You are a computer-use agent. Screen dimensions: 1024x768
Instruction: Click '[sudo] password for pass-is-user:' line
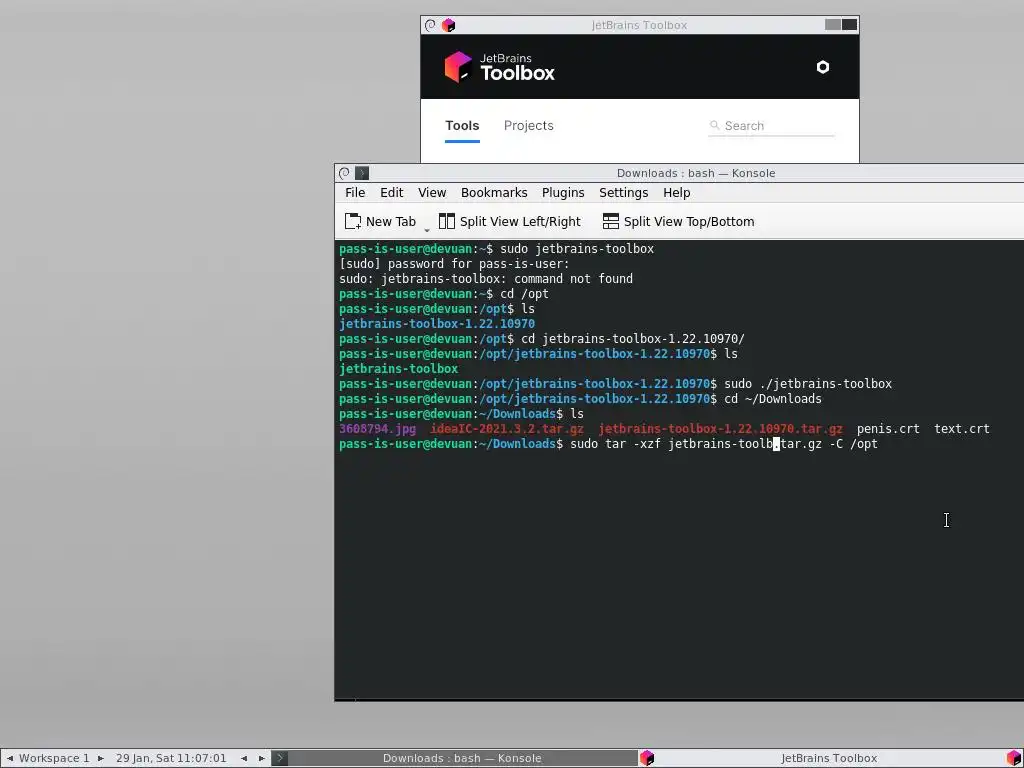point(455,264)
